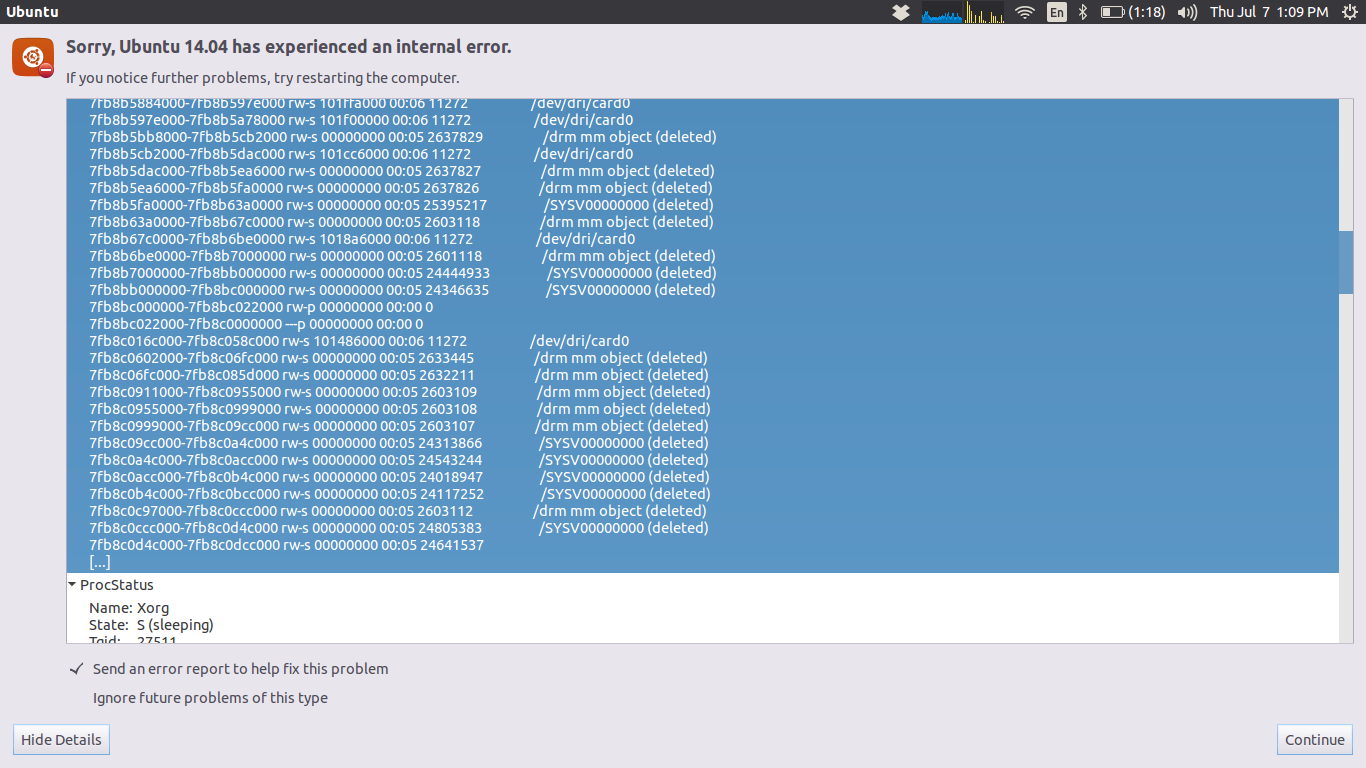This screenshot has height=768, width=1366.
Task: Select the line with inode 2603108
Action: 400,409
